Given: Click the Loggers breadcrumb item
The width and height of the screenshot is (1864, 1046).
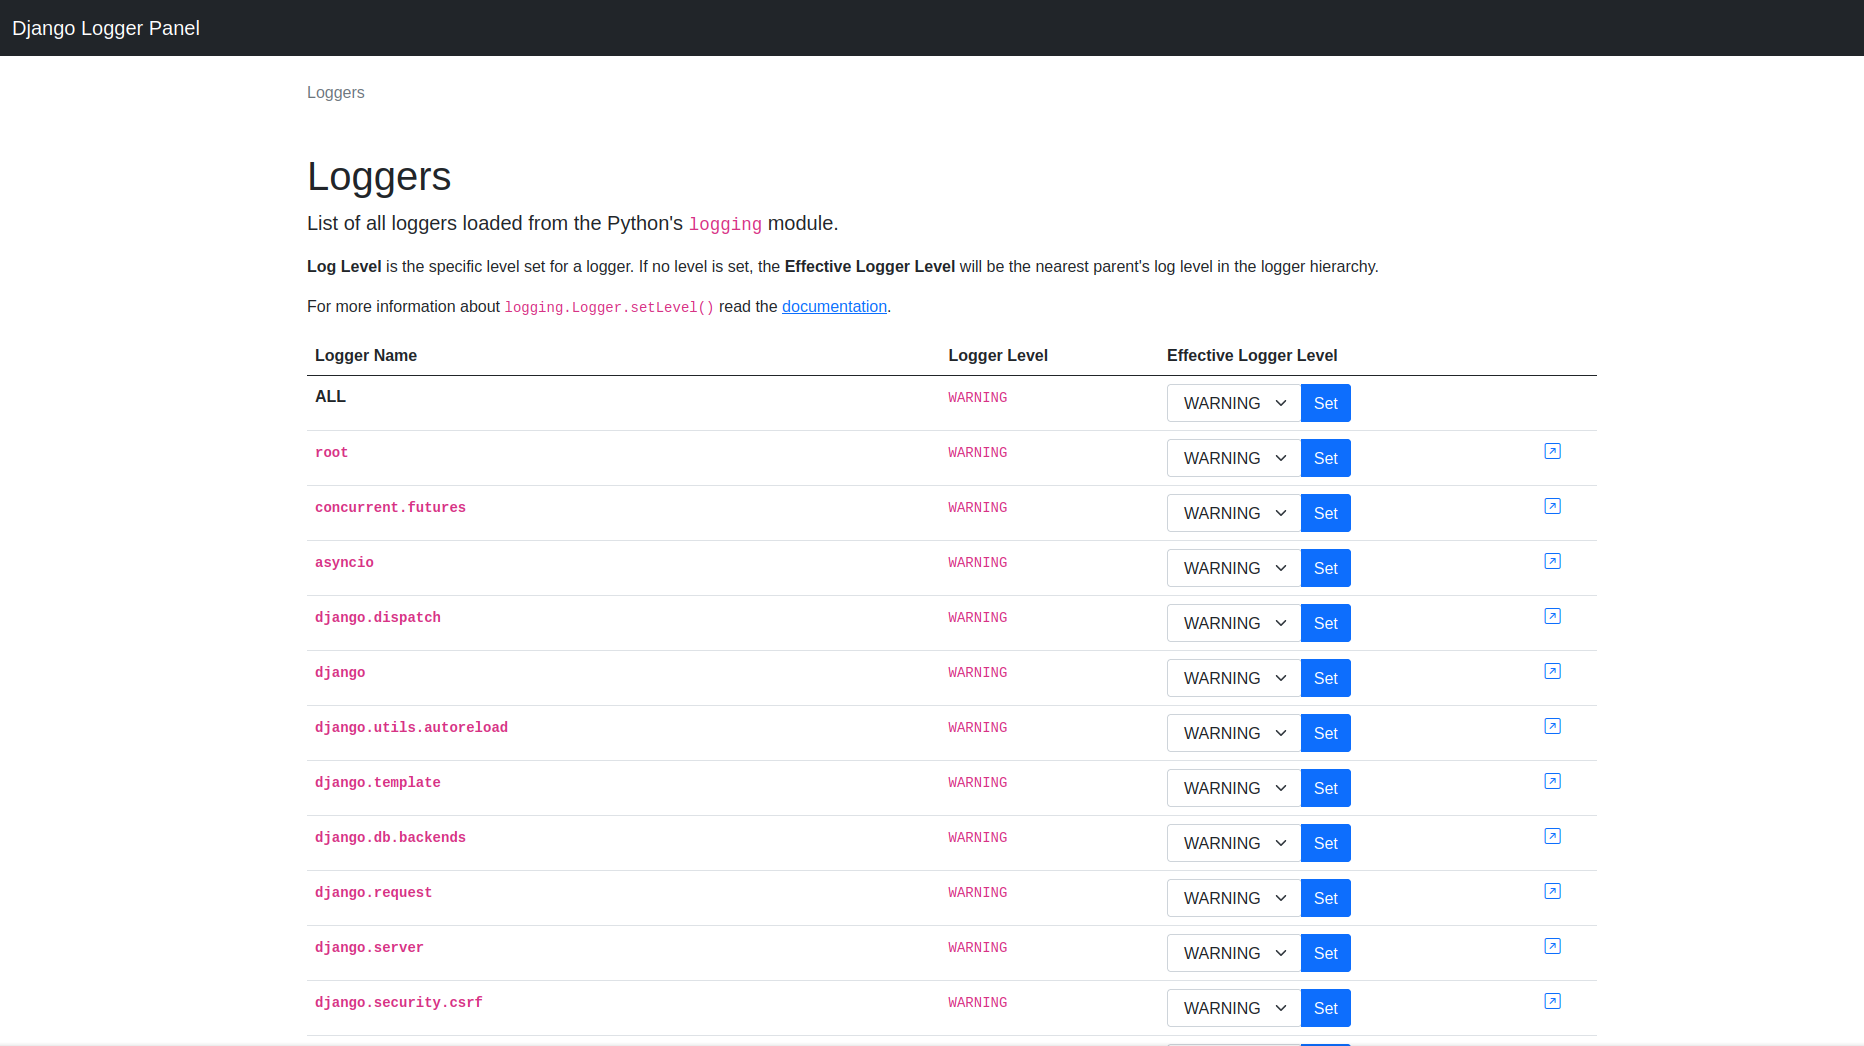Looking at the screenshot, I should [x=336, y=92].
